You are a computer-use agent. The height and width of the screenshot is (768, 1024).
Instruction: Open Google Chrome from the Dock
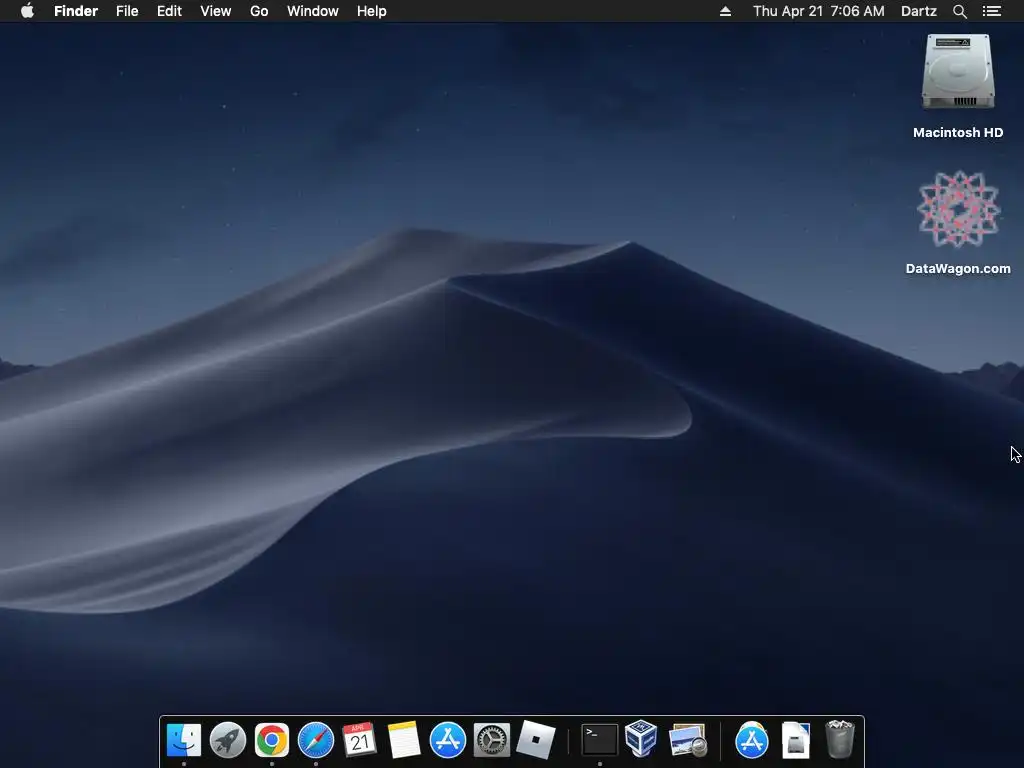[272, 740]
